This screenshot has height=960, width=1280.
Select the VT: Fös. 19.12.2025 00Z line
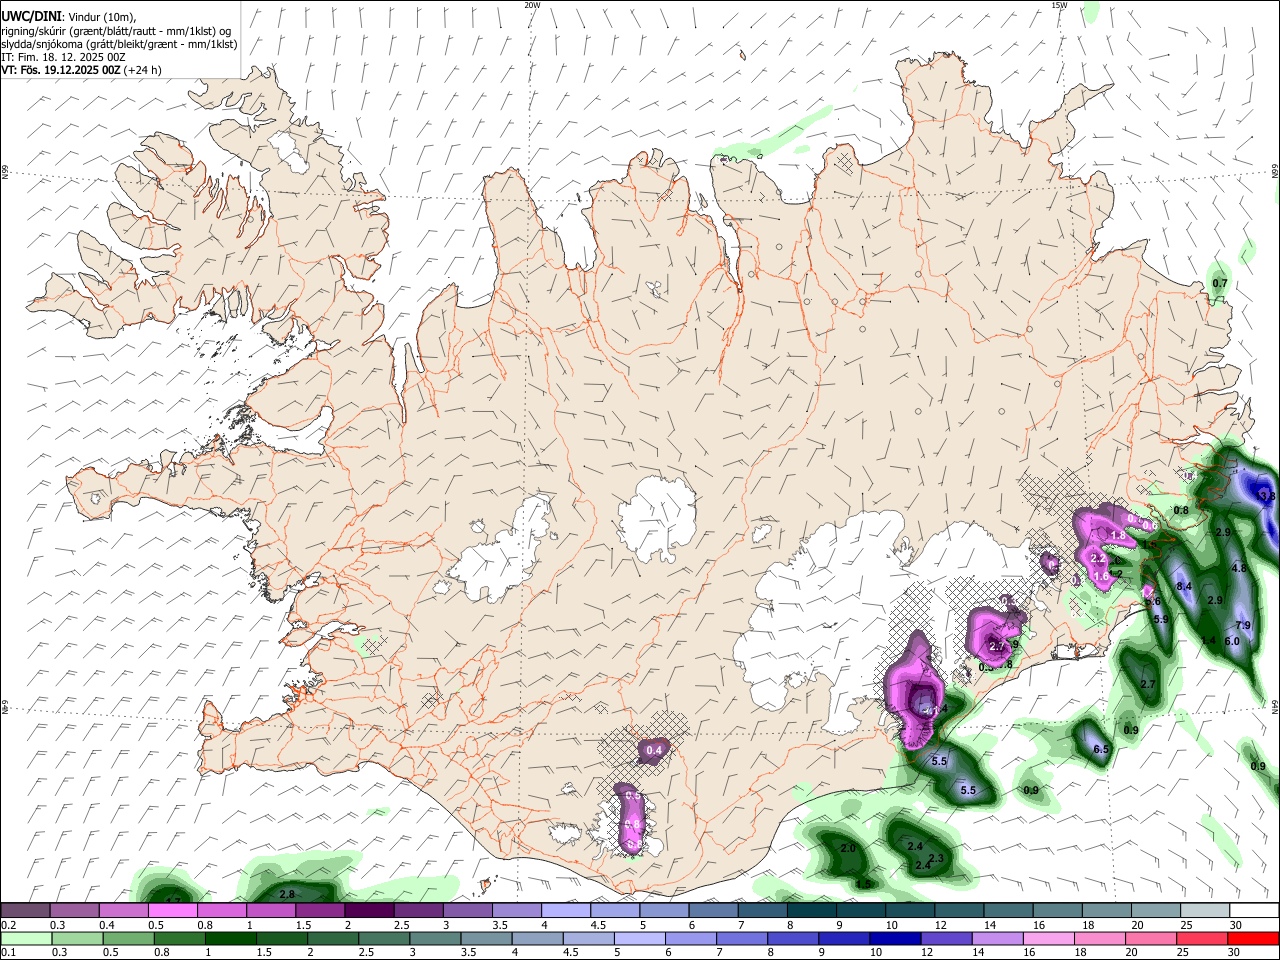point(81,70)
